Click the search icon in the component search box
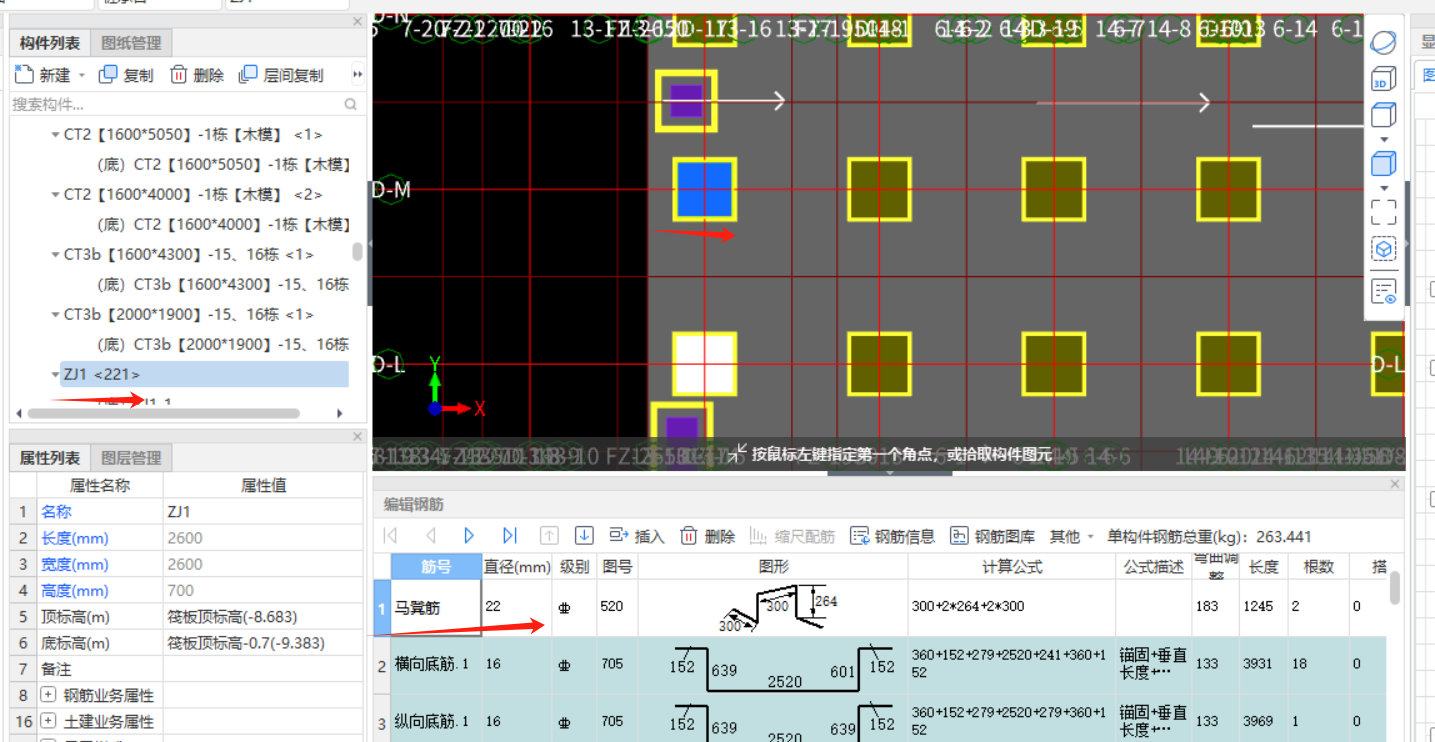This screenshot has height=742, width=1435. coord(351,104)
